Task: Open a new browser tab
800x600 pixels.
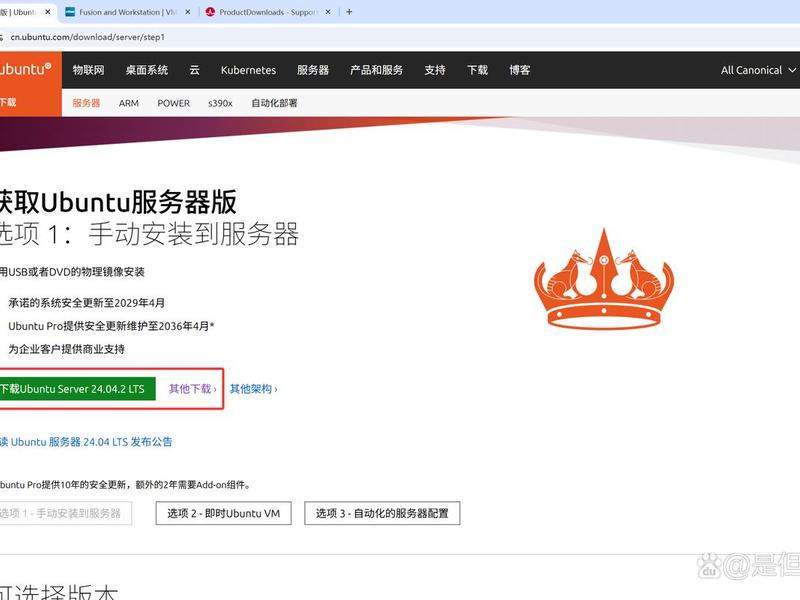Action: pyautogui.click(x=349, y=12)
